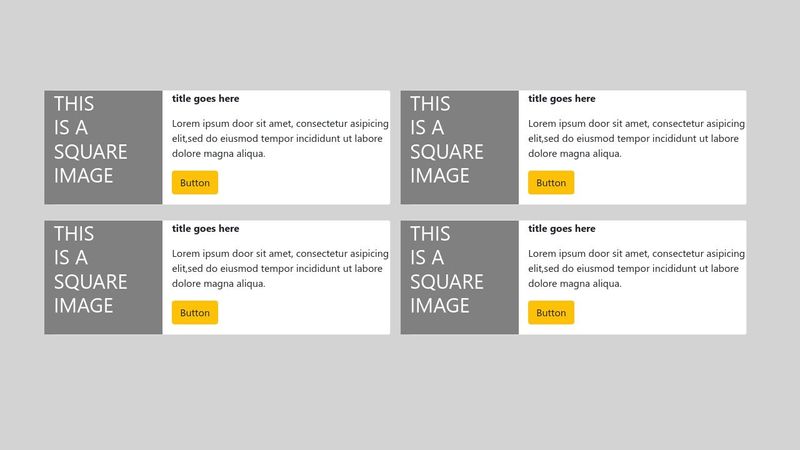Image resolution: width=800 pixels, height=450 pixels.
Task: Select the Lorem ipsum paragraph in the bottom-left card
Action: click(x=279, y=269)
